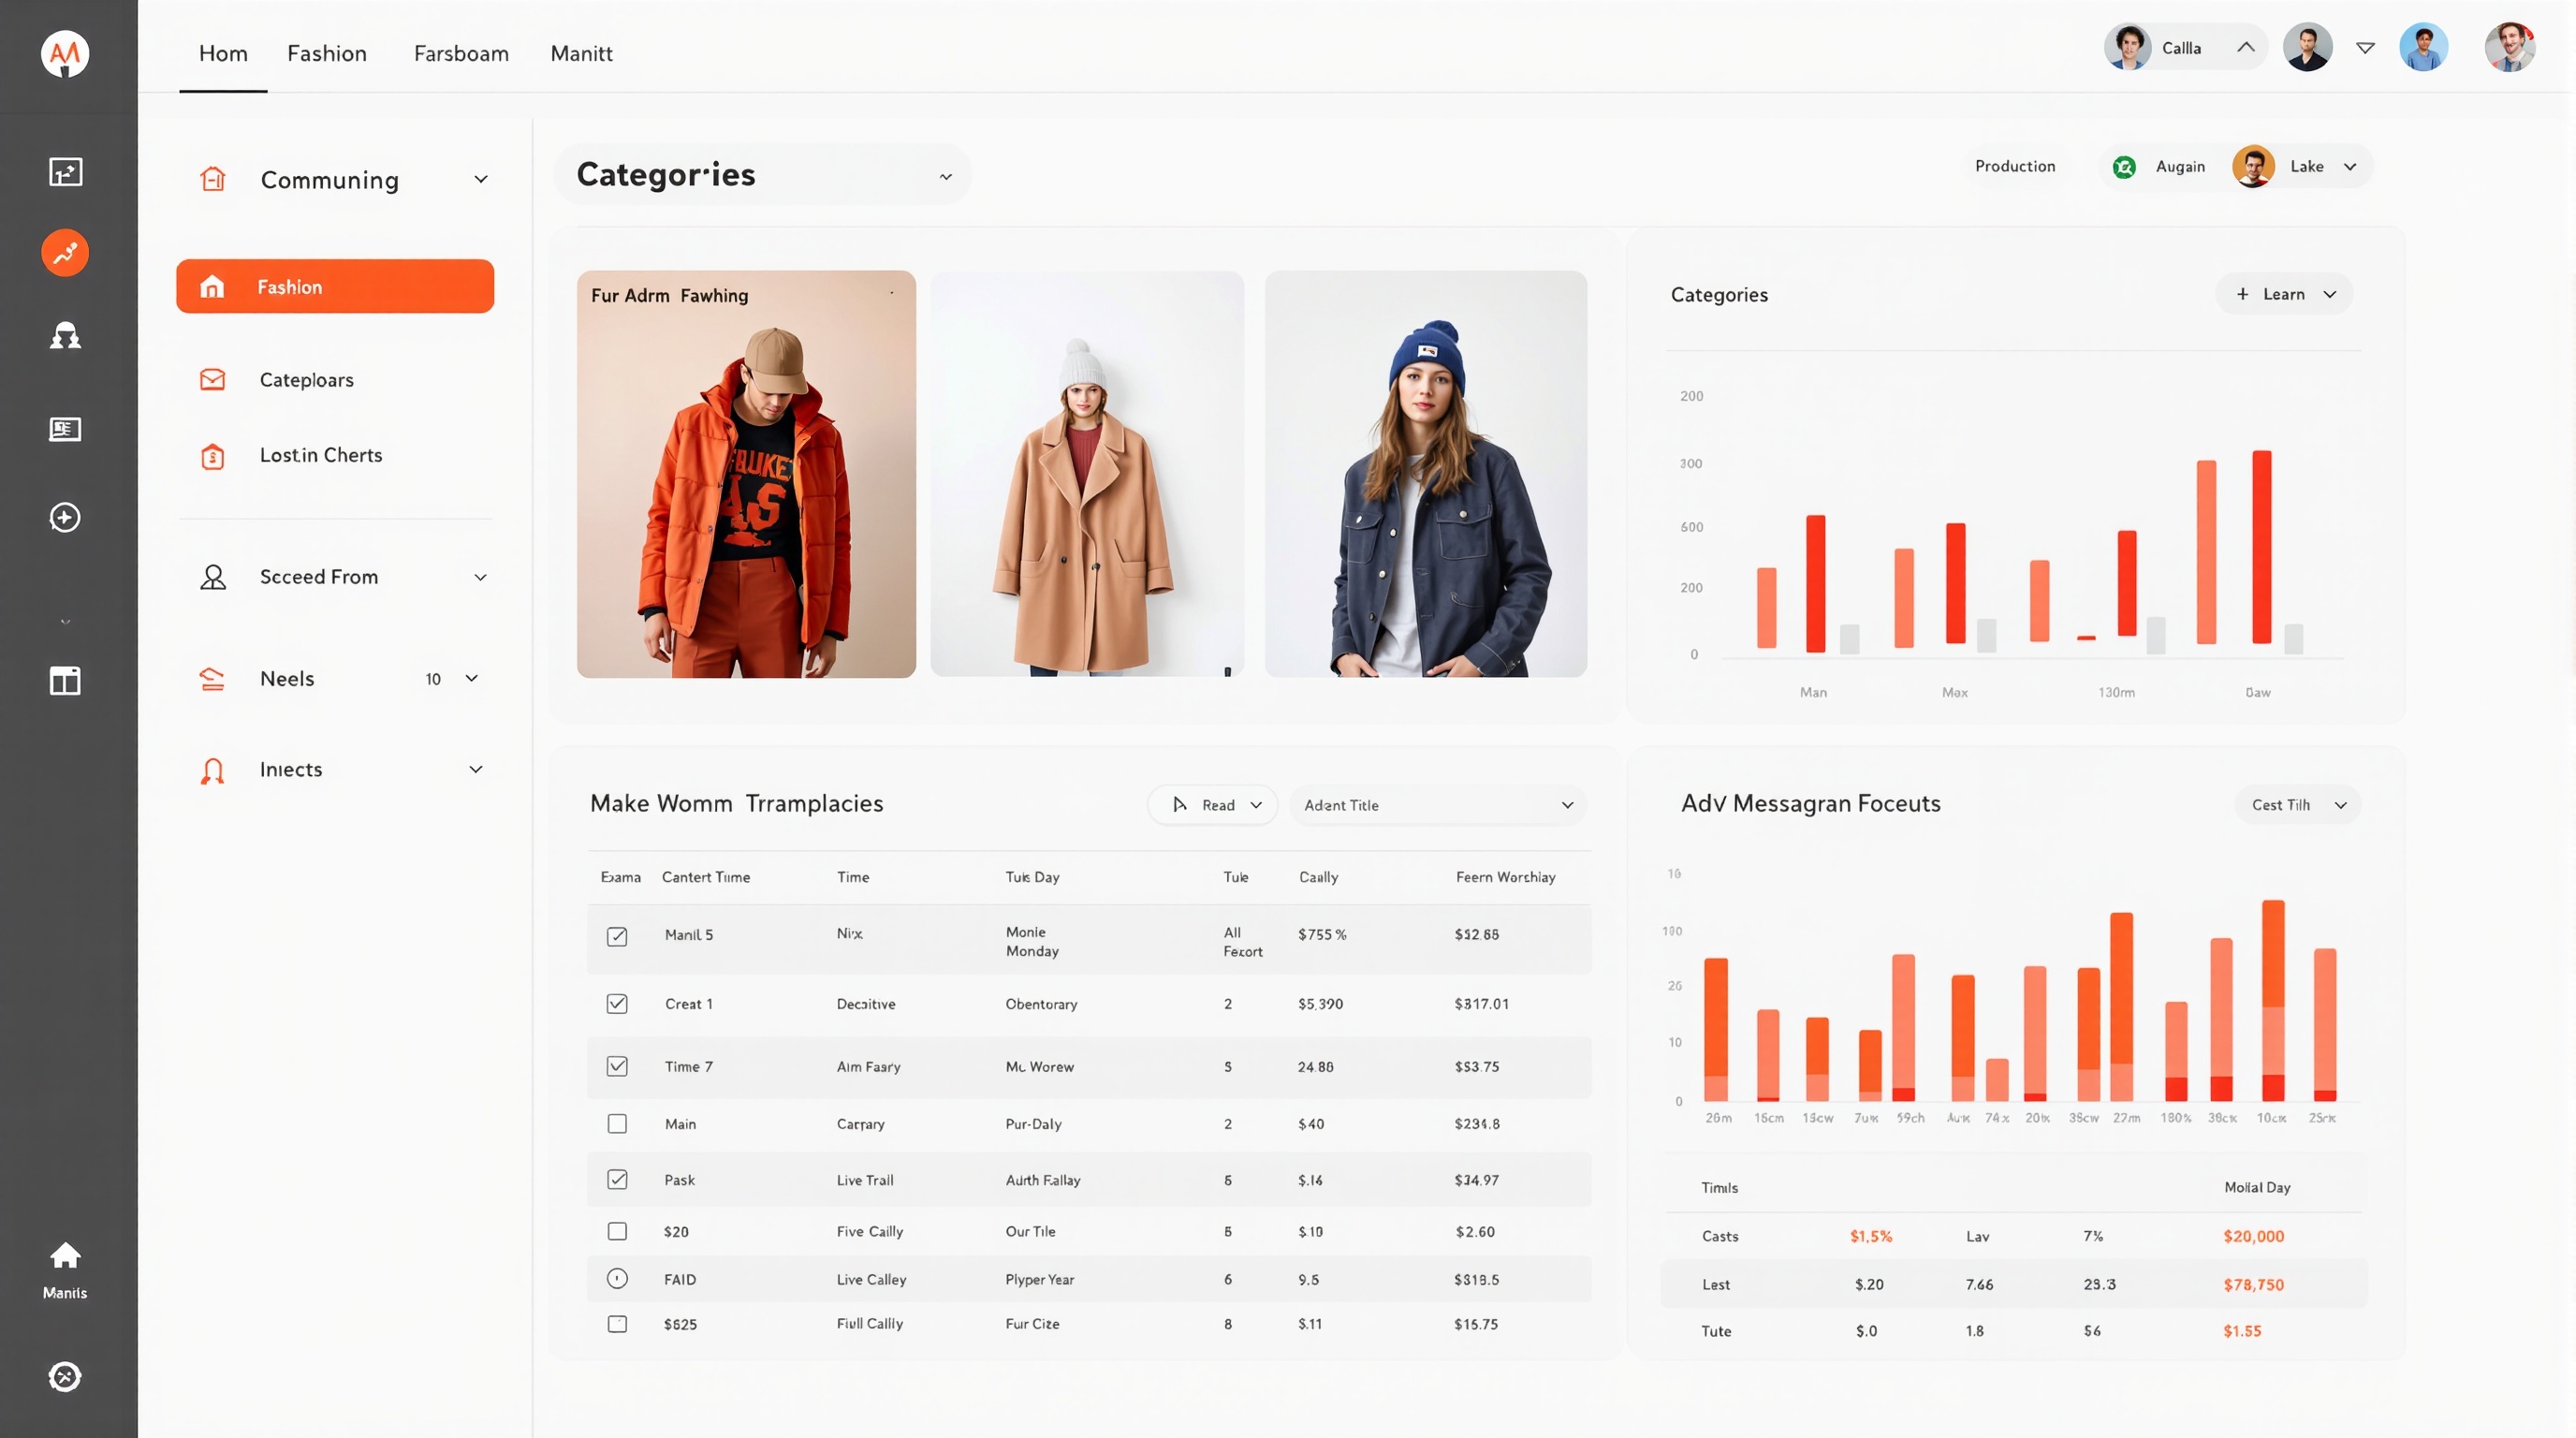Open the users icon in dark sidebar
This screenshot has width=2576, height=1438.
coord(65,336)
